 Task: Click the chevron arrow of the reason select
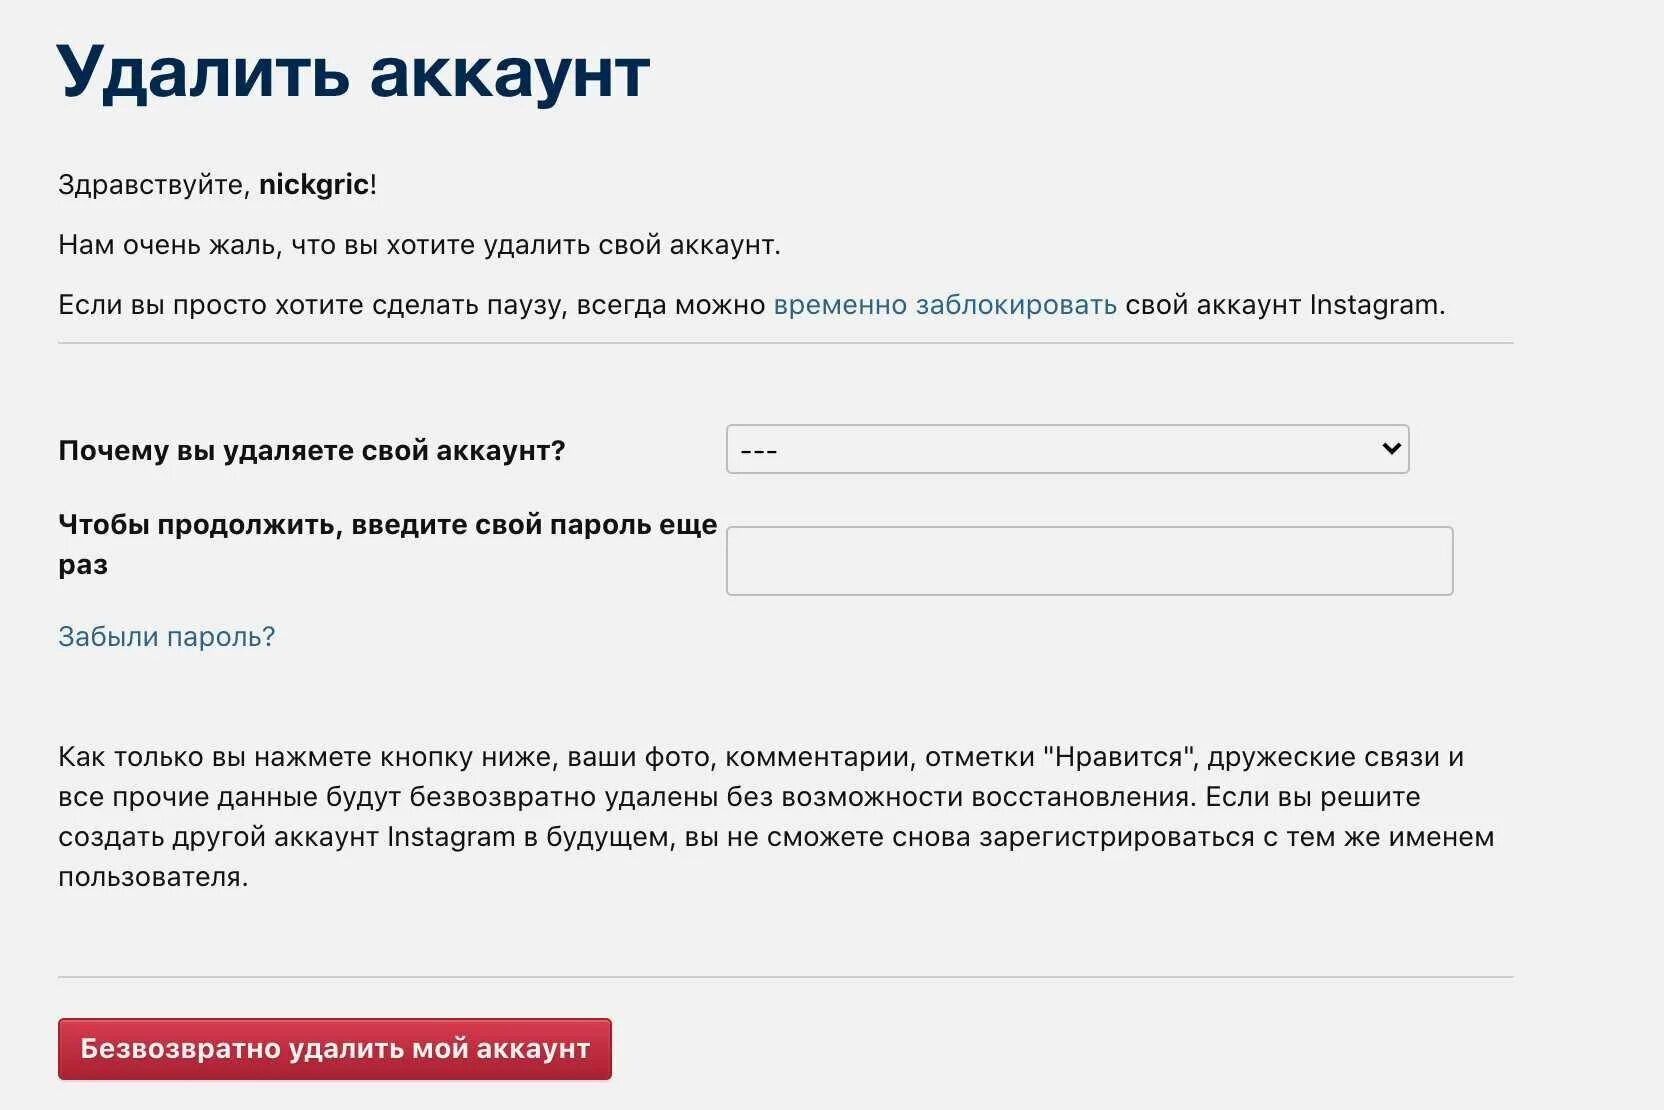(x=1390, y=449)
